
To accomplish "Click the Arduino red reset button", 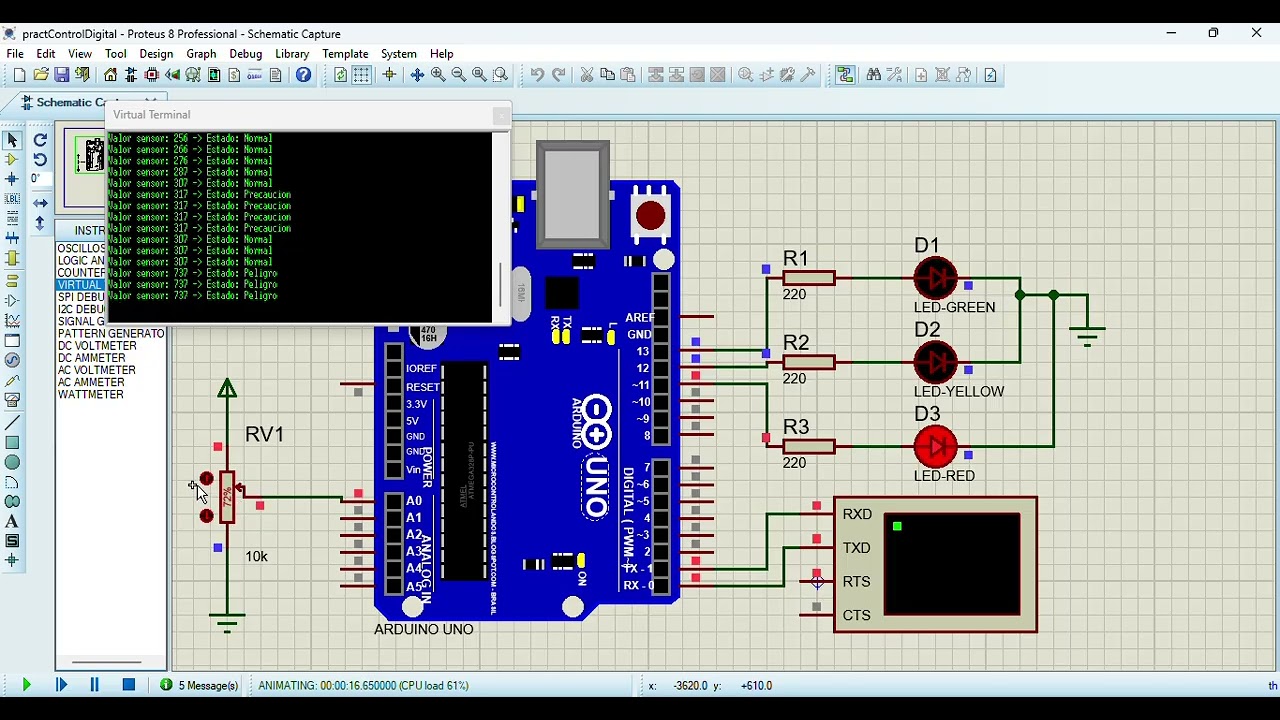I will pos(650,215).
